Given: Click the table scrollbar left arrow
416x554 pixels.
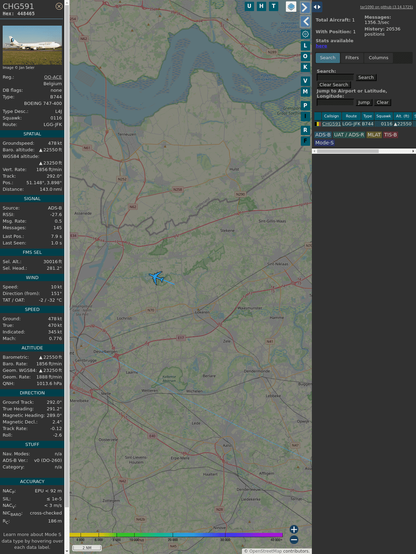Looking at the screenshot, I should coord(314,151).
